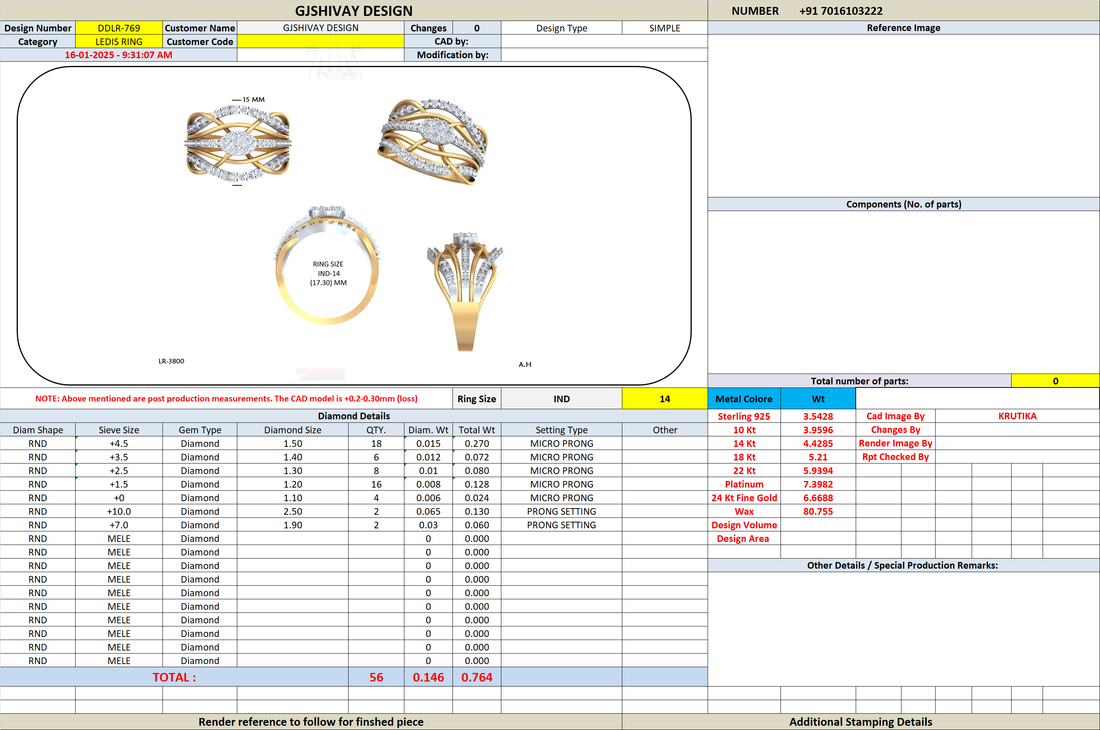1100x730 pixels.
Task: Click the Reference Image header
Action: click(x=904, y=28)
